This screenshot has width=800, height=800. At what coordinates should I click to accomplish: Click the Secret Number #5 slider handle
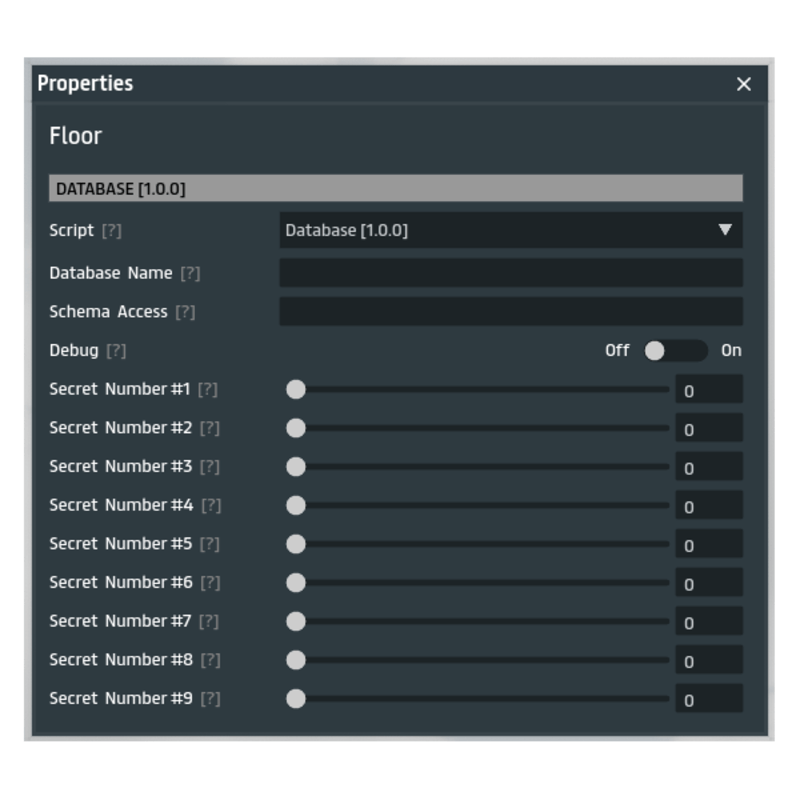(x=296, y=544)
